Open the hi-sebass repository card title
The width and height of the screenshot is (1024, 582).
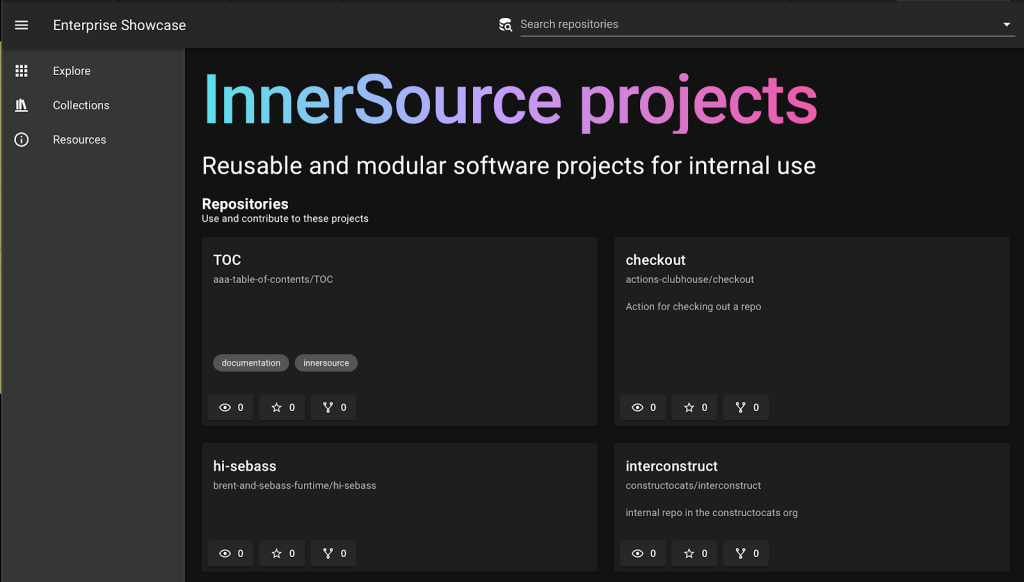pos(244,466)
